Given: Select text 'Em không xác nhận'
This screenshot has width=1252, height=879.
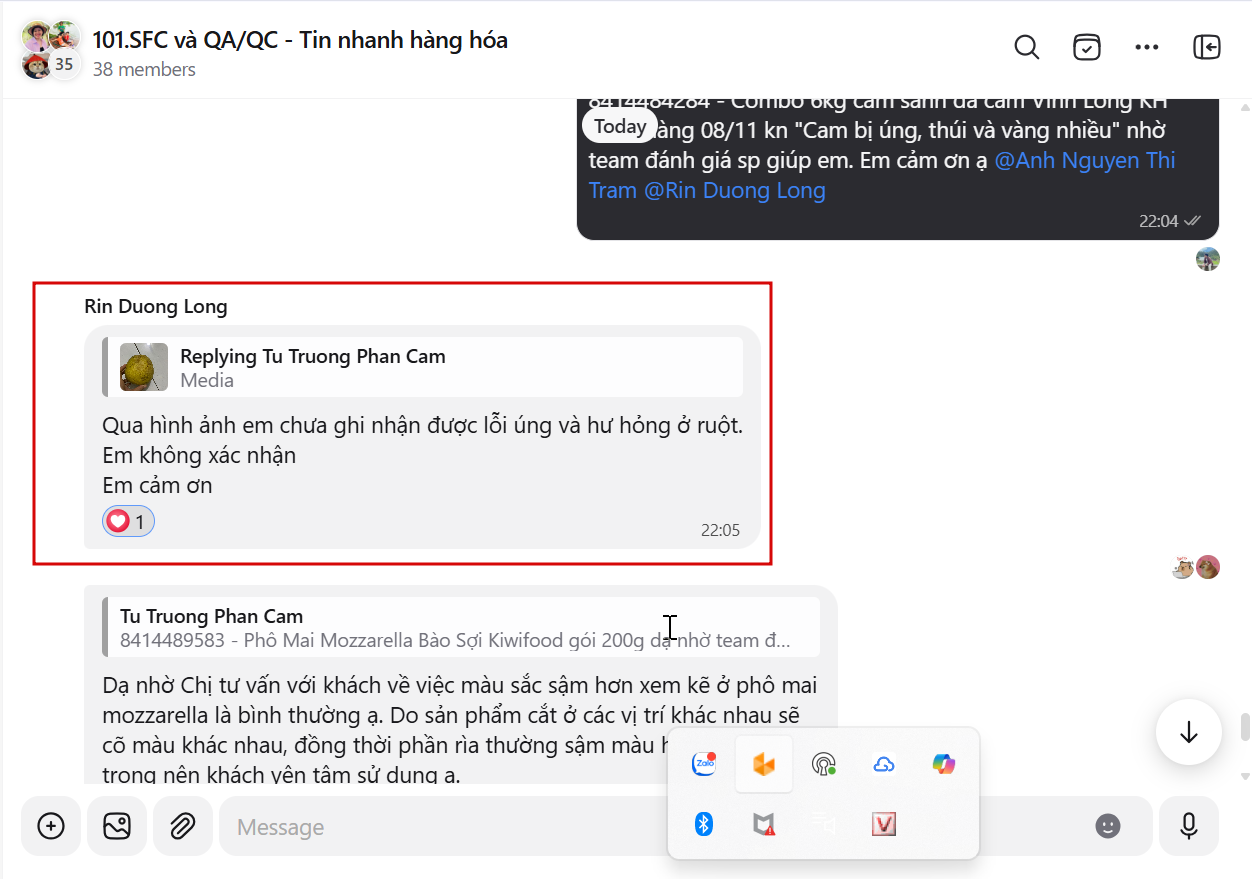Looking at the screenshot, I should coord(199,455).
